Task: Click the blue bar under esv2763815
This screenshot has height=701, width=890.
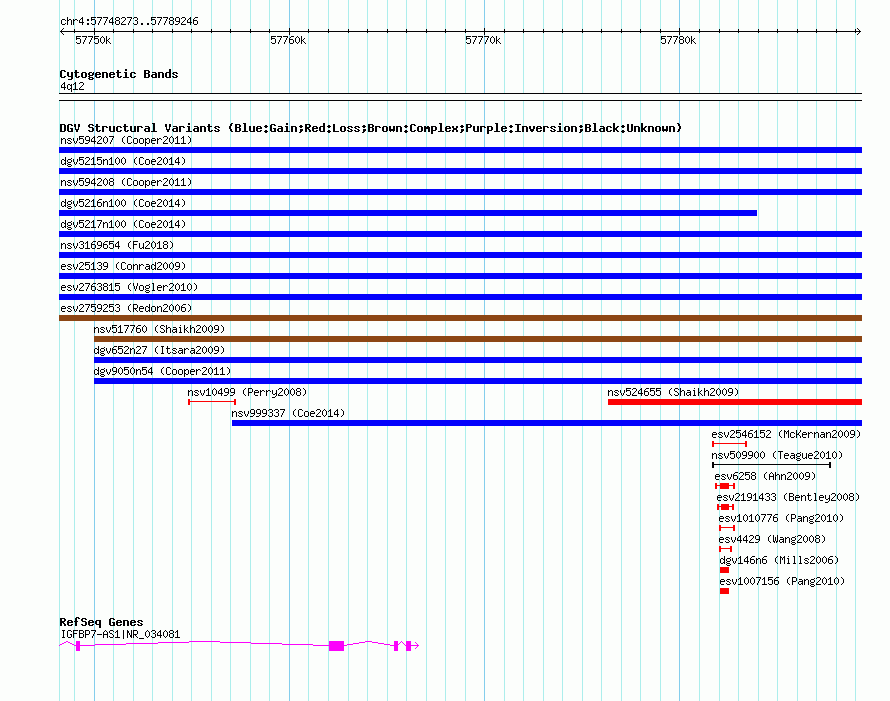Action: [460, 297]
